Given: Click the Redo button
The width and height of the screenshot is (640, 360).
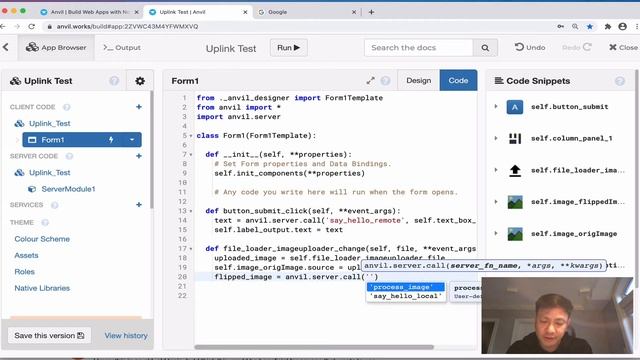Looking at the screenshot, I should [577, 47].
